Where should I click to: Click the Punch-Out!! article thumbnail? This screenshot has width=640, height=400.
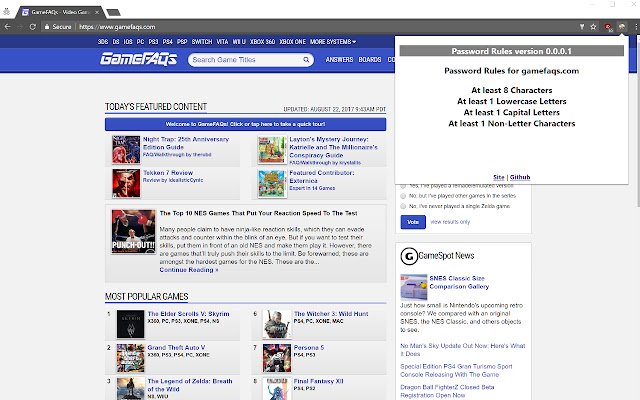coord(133,231)
